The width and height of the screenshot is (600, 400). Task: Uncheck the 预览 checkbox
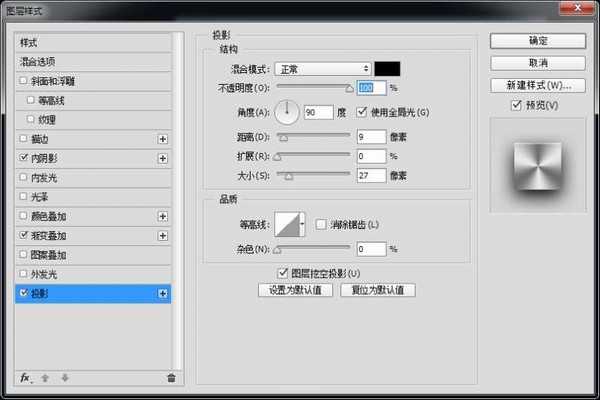(516, 105)
